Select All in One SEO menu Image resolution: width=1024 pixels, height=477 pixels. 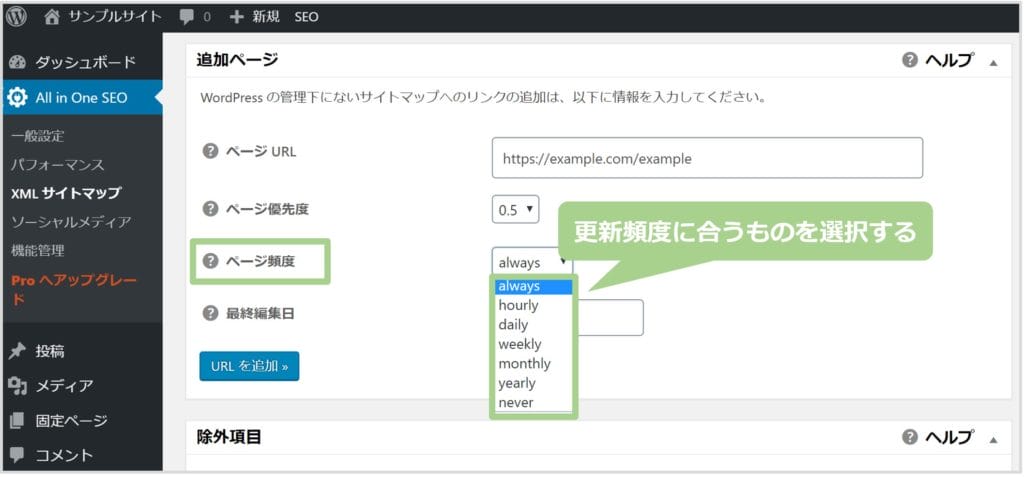[83, 98]
